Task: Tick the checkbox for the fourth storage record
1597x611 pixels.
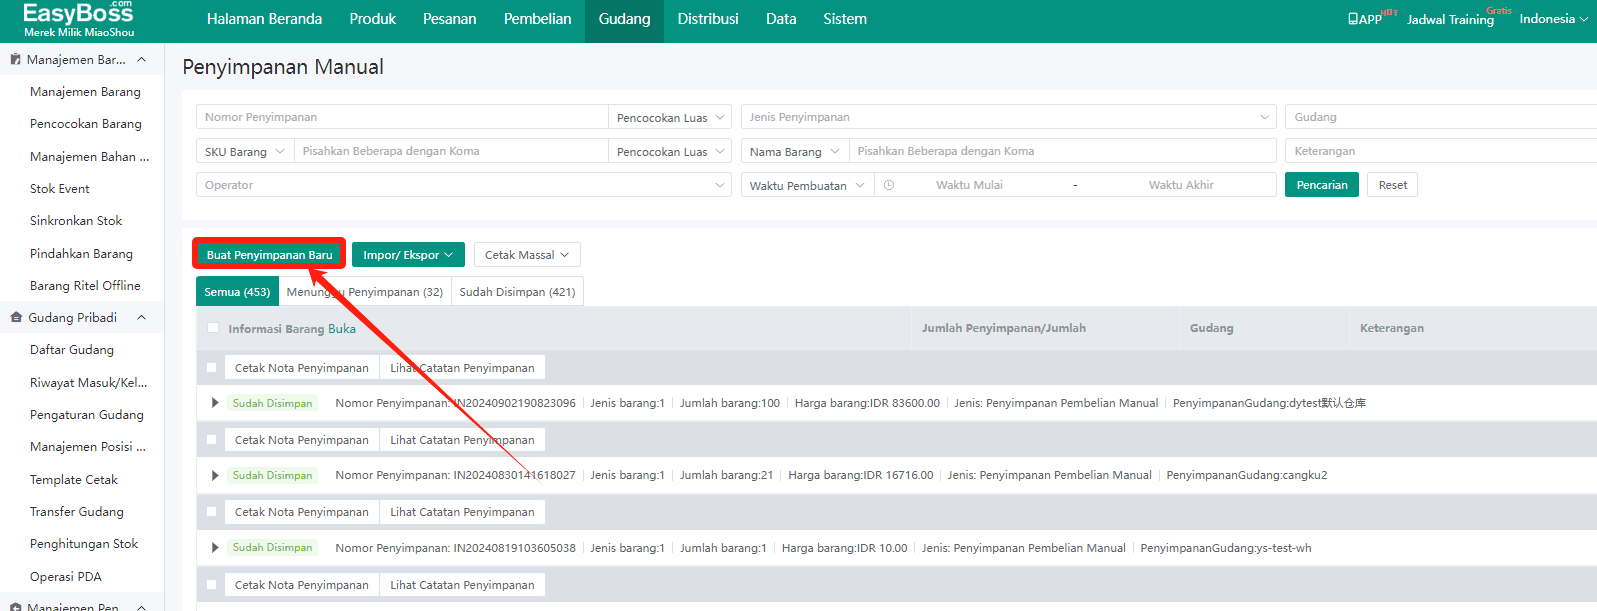Action: point(211,585)
